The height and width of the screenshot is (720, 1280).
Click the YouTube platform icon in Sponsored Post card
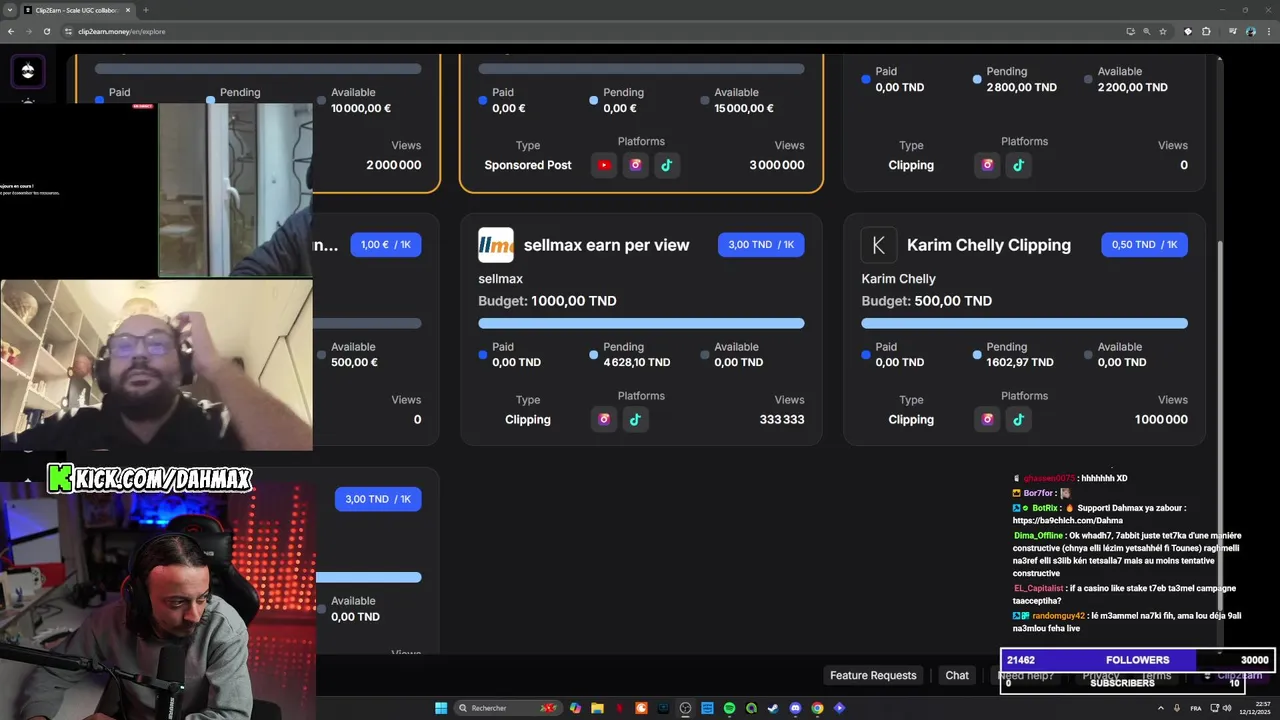(604, 165)
